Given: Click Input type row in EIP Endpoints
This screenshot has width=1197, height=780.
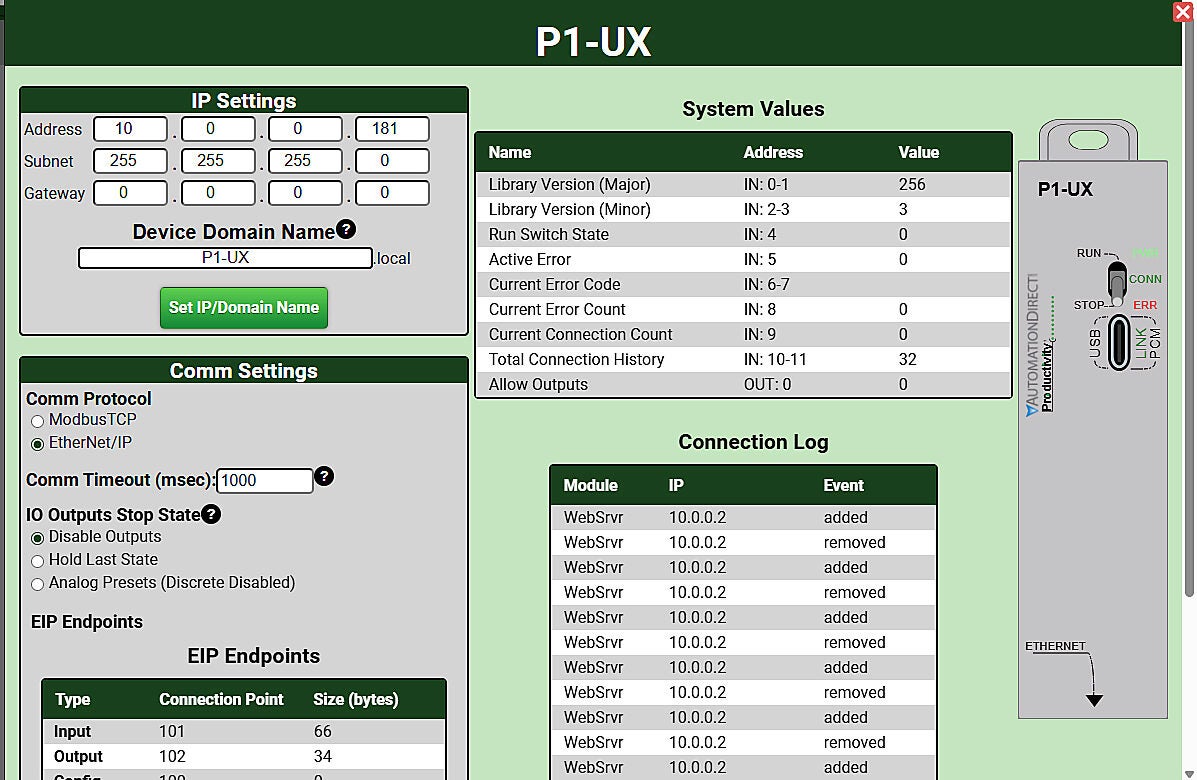Looking at the screenshot, I should (x=244, y=732).
